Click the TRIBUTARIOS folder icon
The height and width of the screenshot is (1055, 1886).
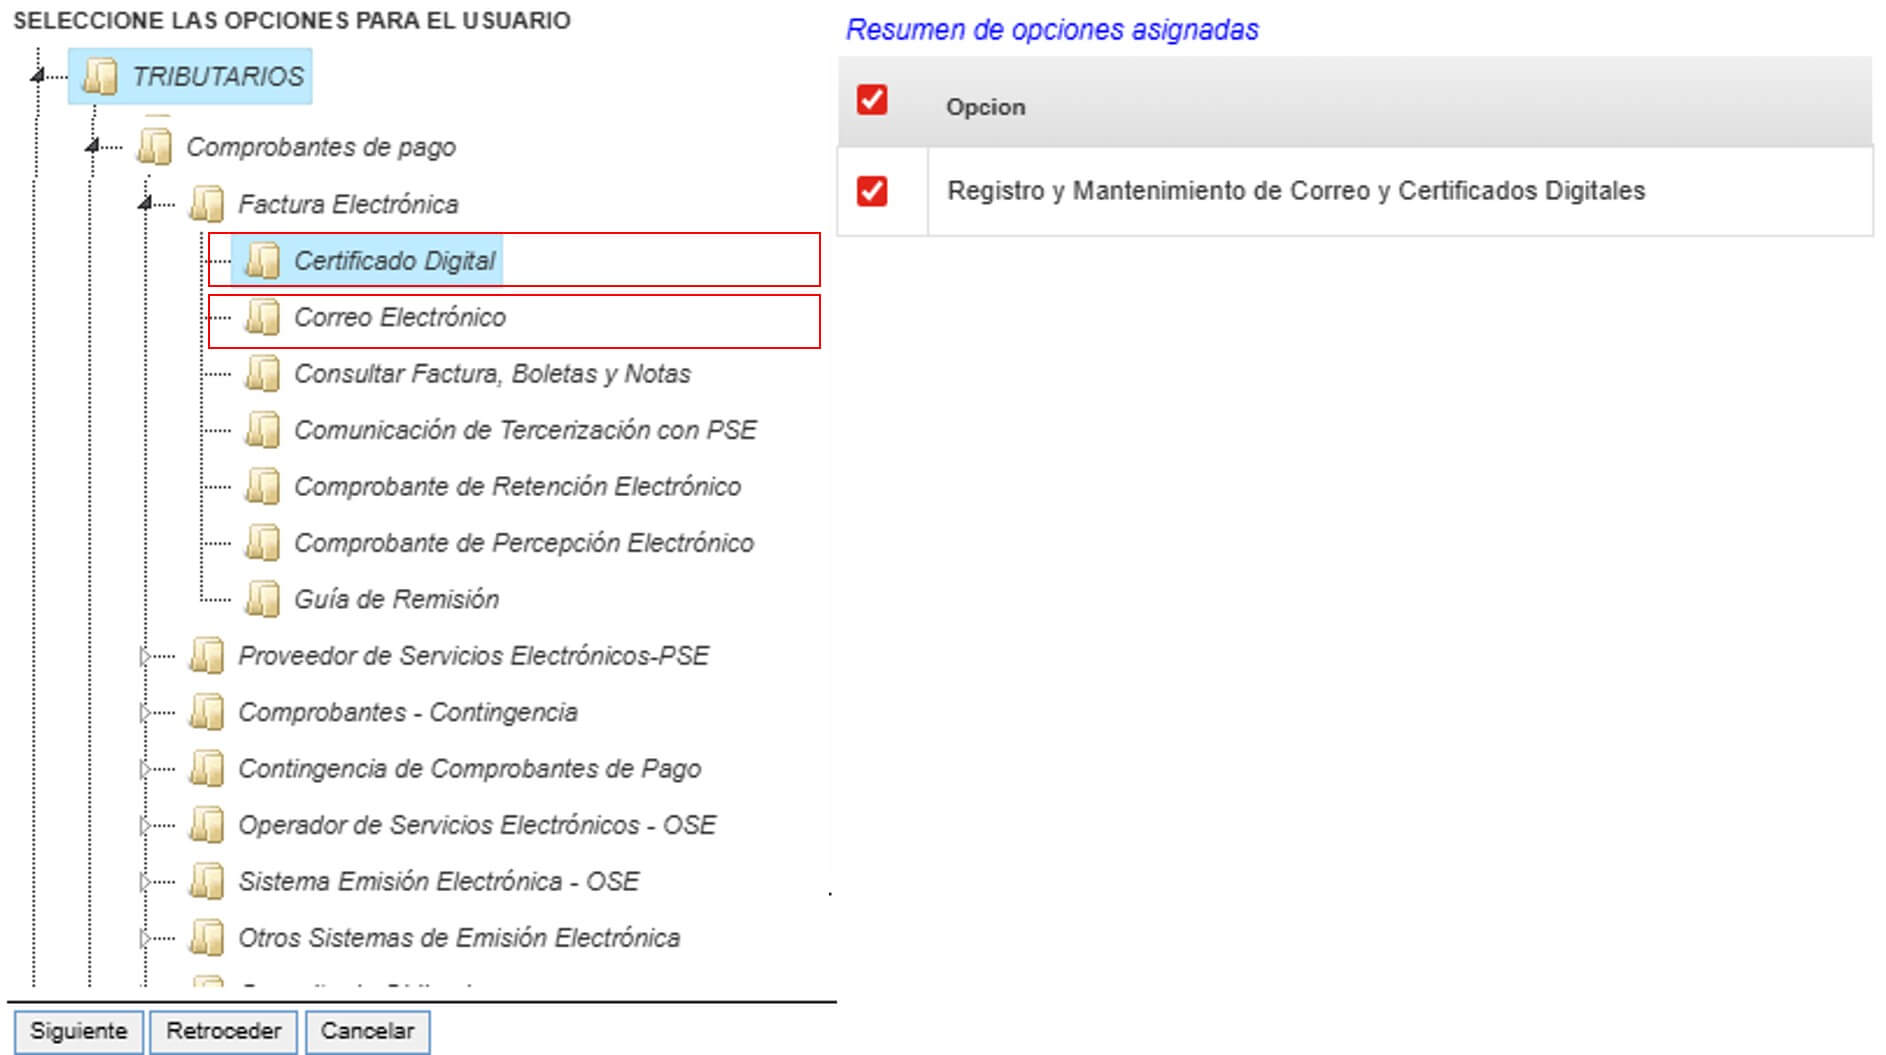[99, 76]
